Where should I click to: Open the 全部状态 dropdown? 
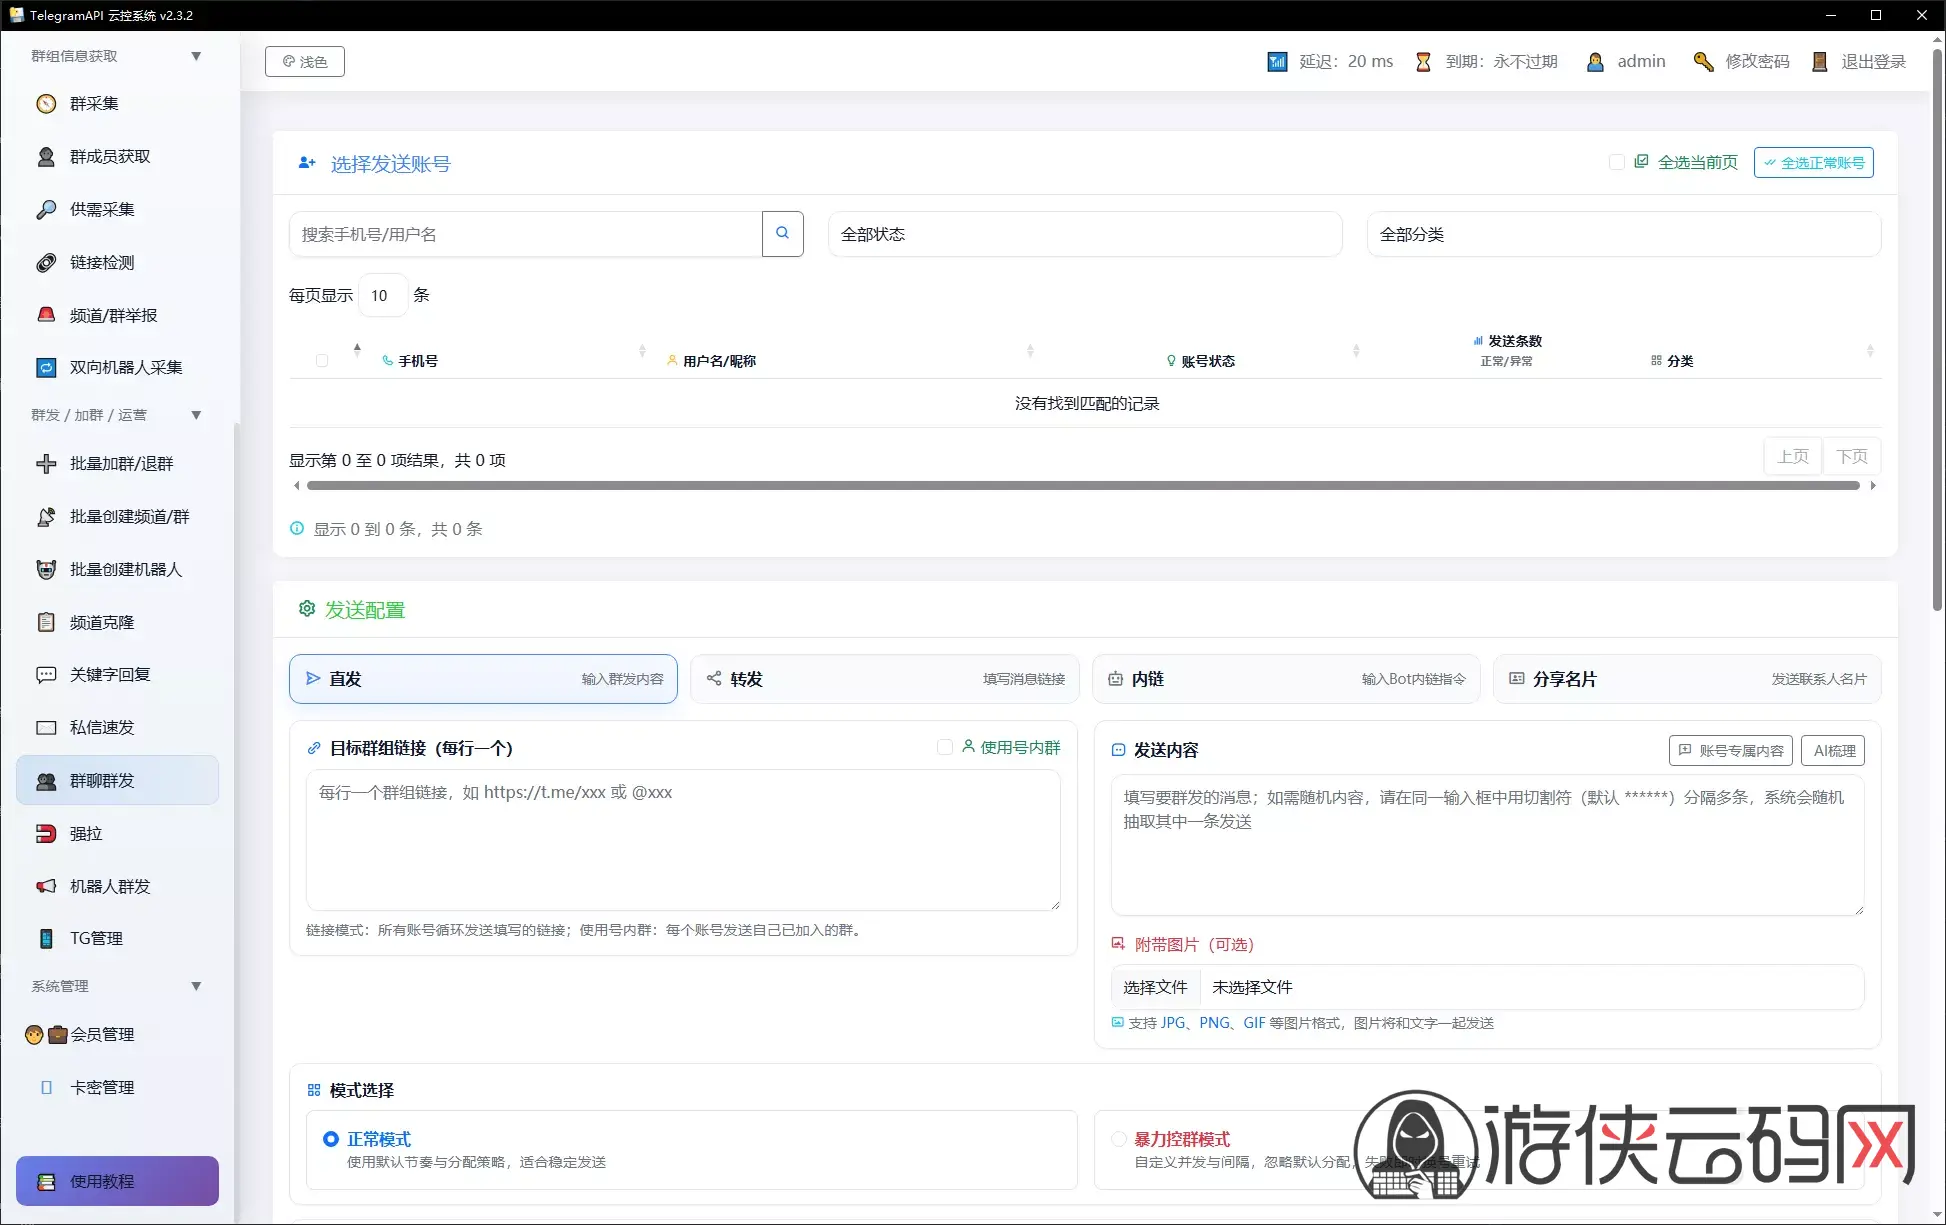[1085, 234]
